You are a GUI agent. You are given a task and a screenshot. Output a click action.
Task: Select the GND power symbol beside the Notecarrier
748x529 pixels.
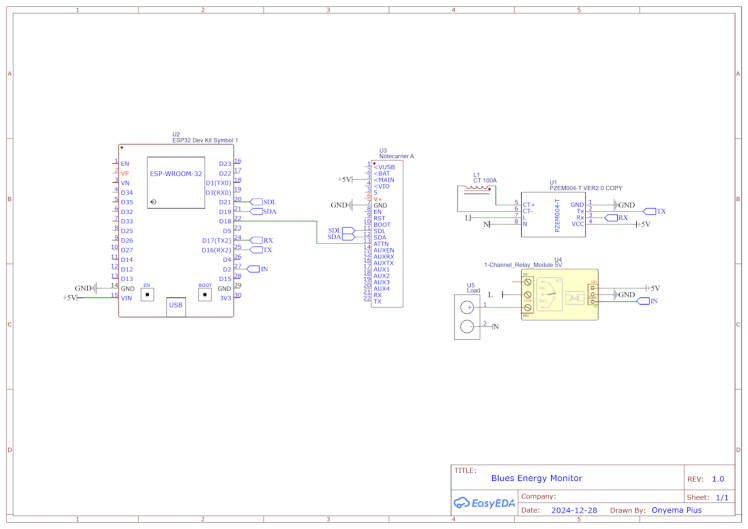[x=342, y=205]
